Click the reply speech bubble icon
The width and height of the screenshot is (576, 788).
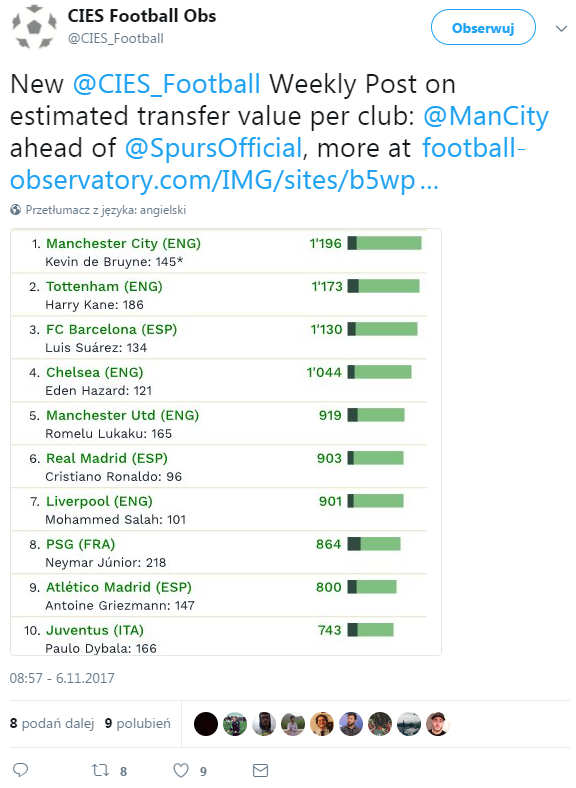[20, 770]
